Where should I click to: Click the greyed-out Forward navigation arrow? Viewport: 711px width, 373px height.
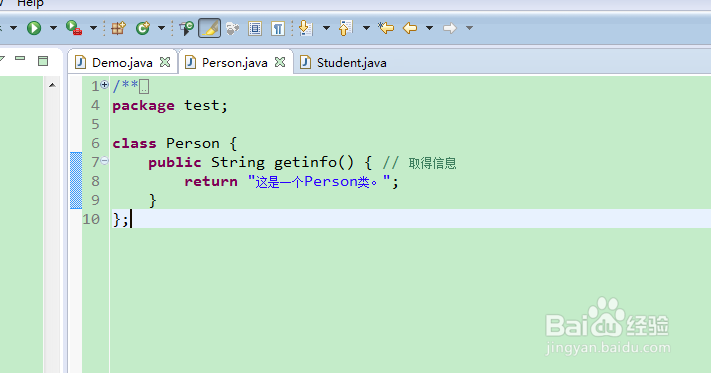point(450,28)
